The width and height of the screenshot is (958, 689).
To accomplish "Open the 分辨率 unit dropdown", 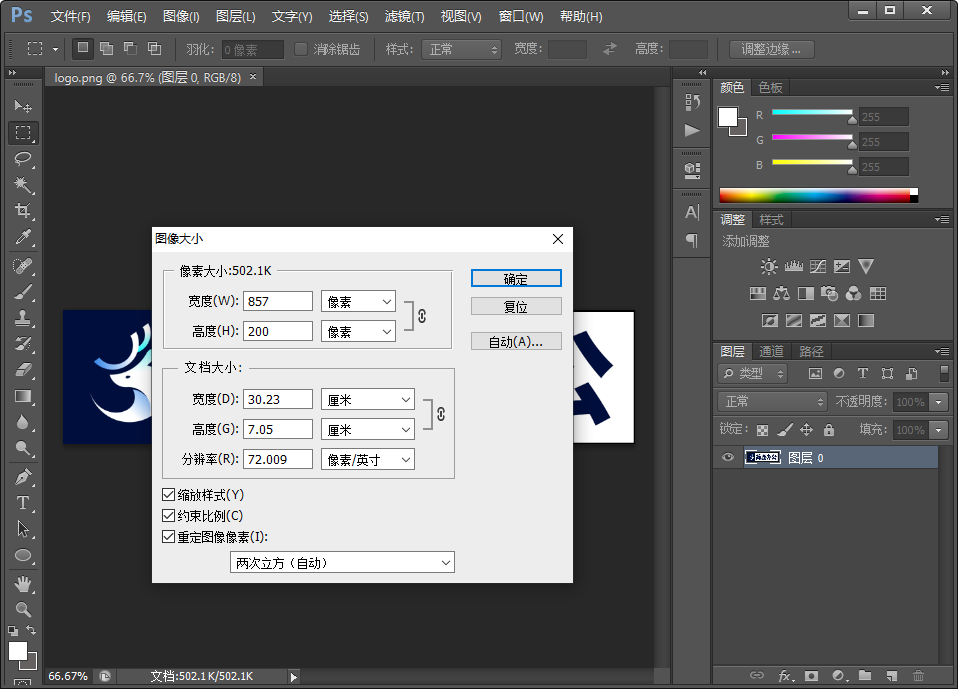I will (367, 459).
